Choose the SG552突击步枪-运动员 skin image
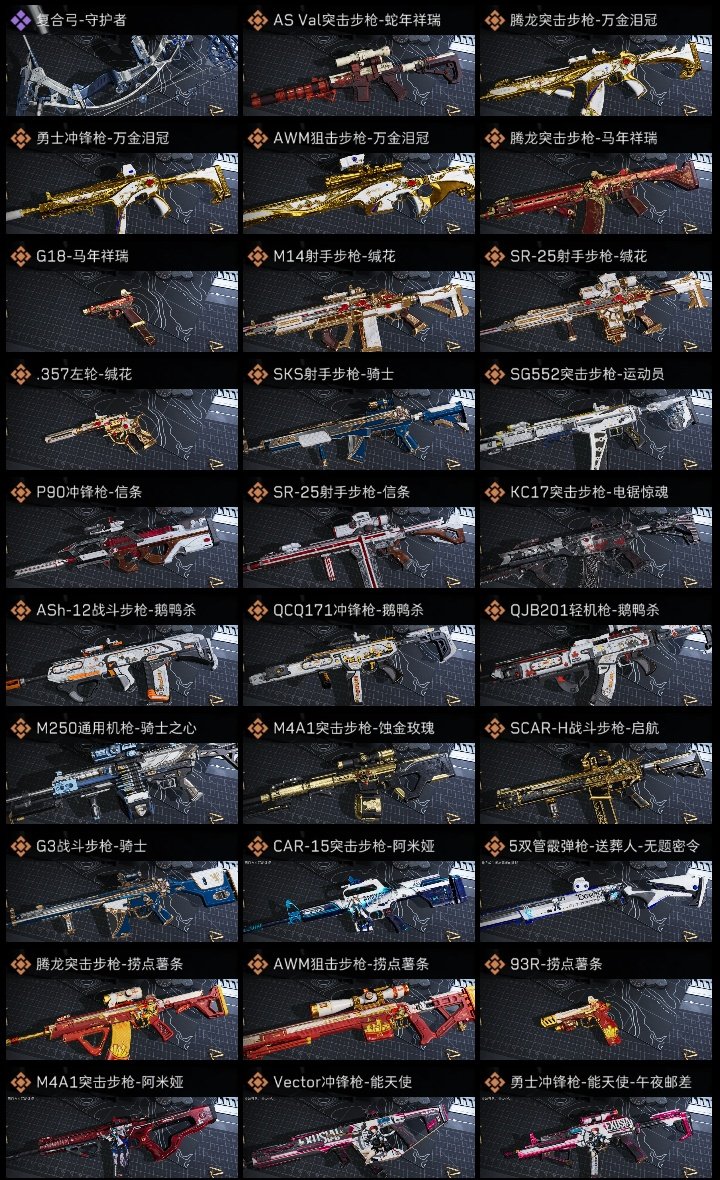This screenshot has height=1180, width=720. pyautogui.click(x=596, y=430)
